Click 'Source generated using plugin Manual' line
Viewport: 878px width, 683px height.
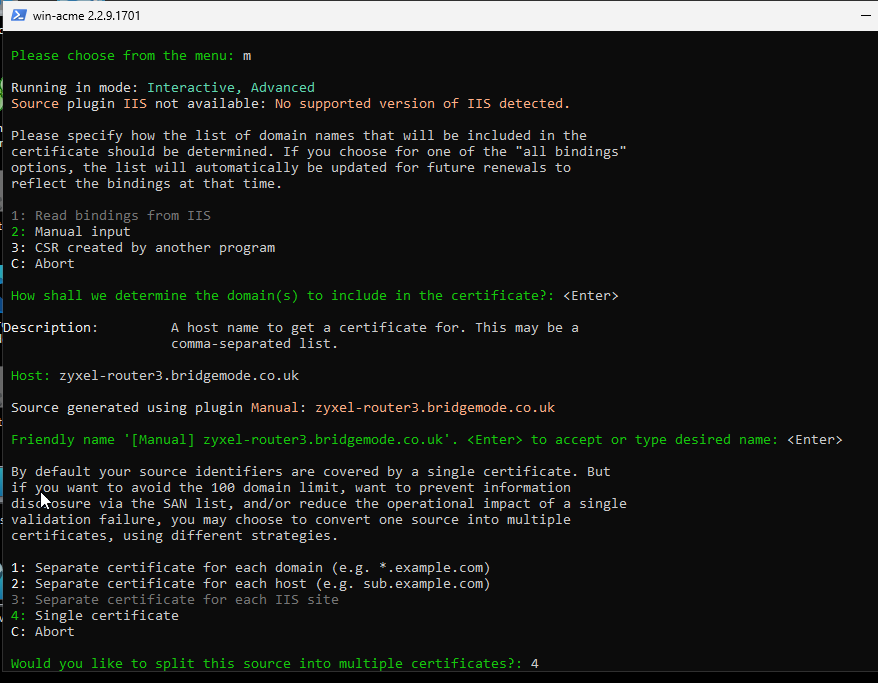coord(283,408)
